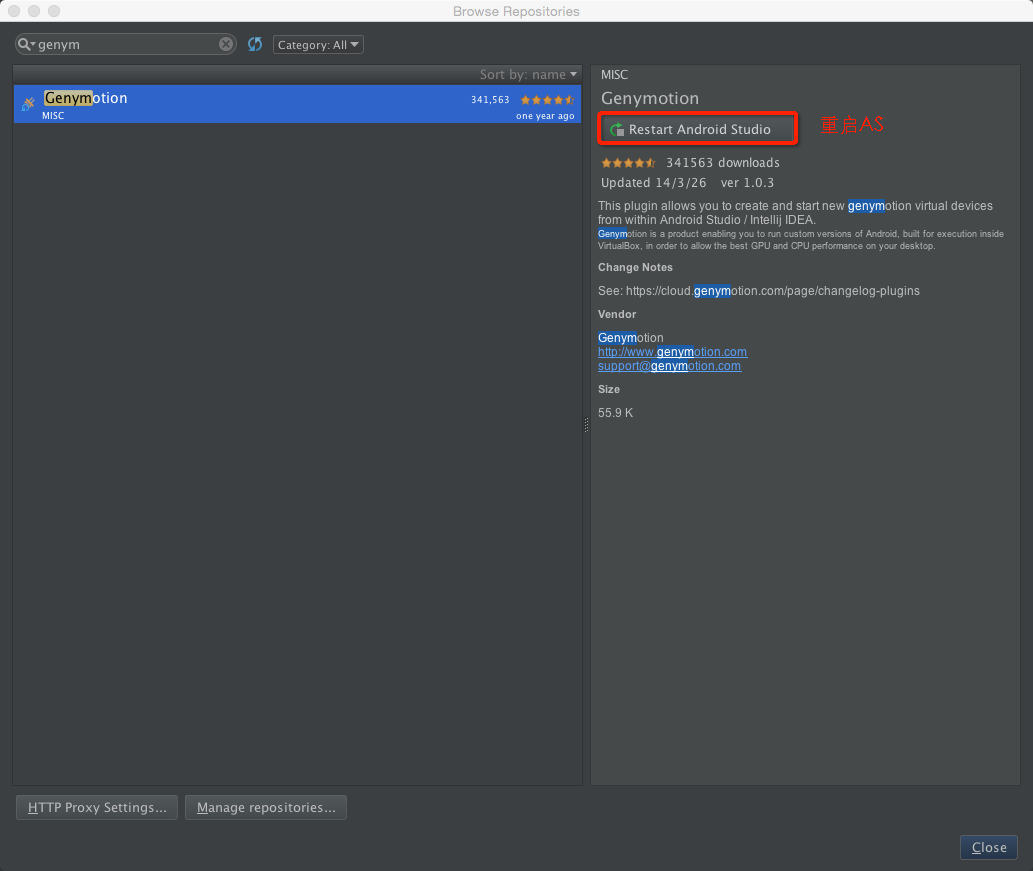Click the 'one year ago' text

[x=545, y=116]
